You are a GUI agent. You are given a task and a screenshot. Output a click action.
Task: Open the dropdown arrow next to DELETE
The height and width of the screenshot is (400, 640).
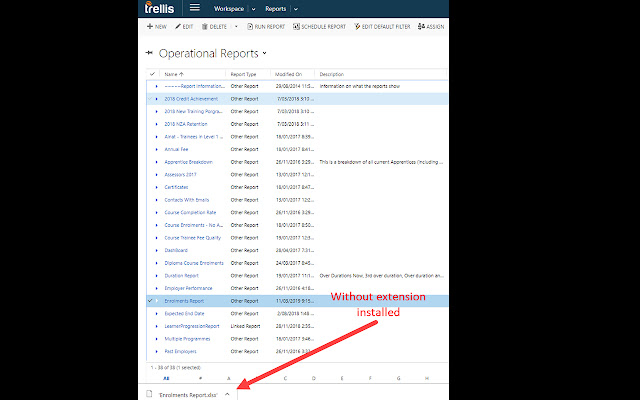pos(236,27)
